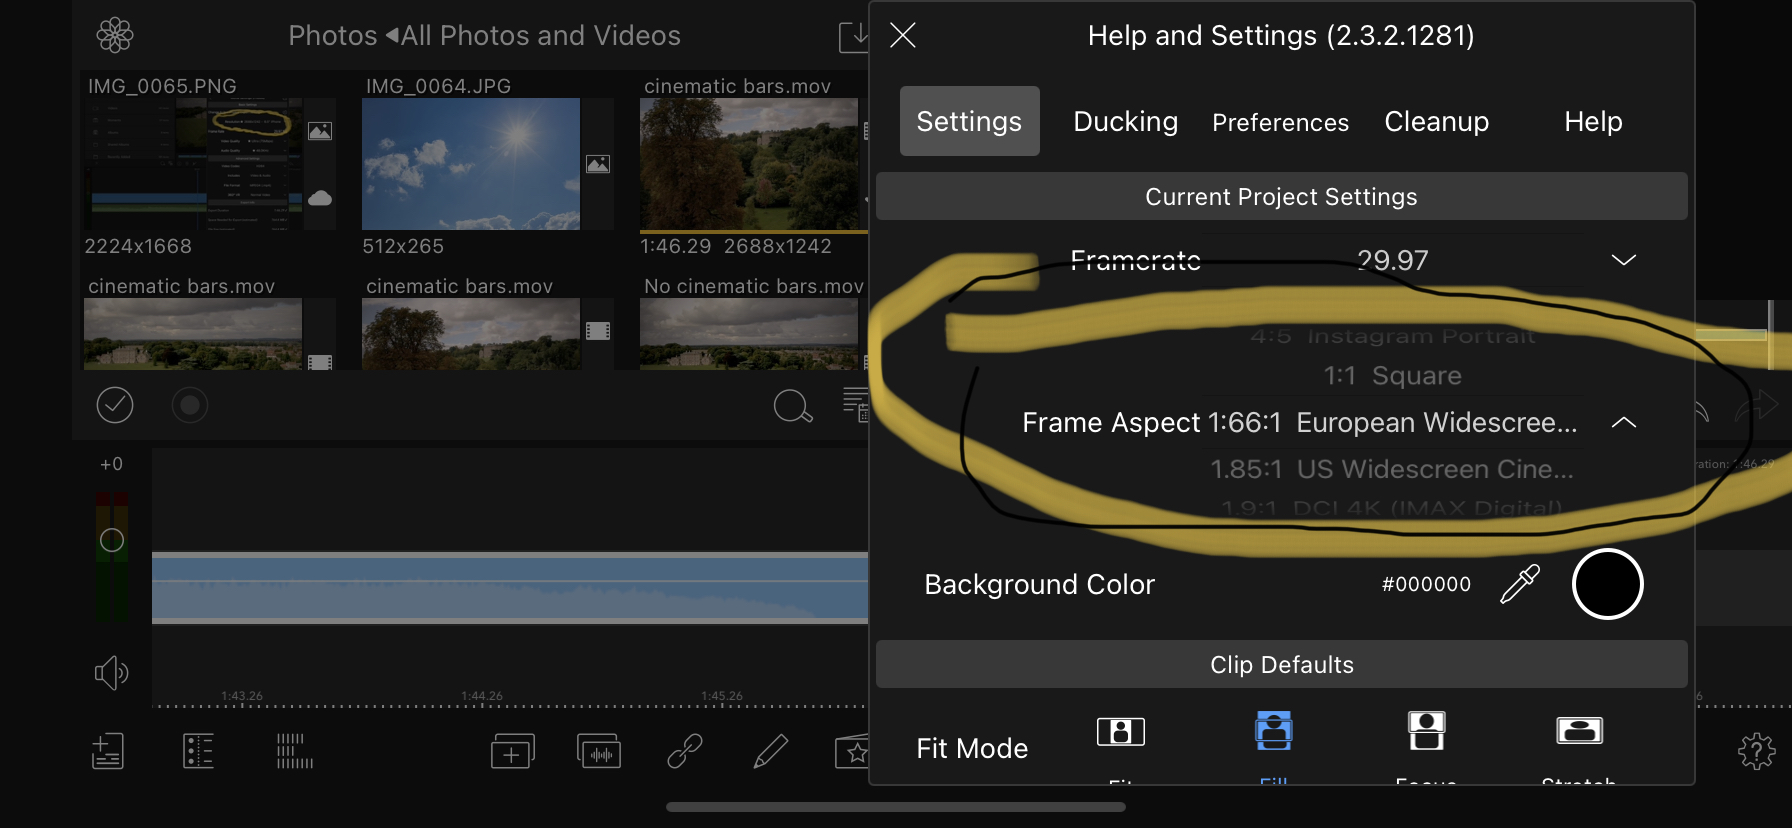Screen dimensions: 1792x828
Task: Toggle the checkmark multi-select circle
Action: coord(115,405)
